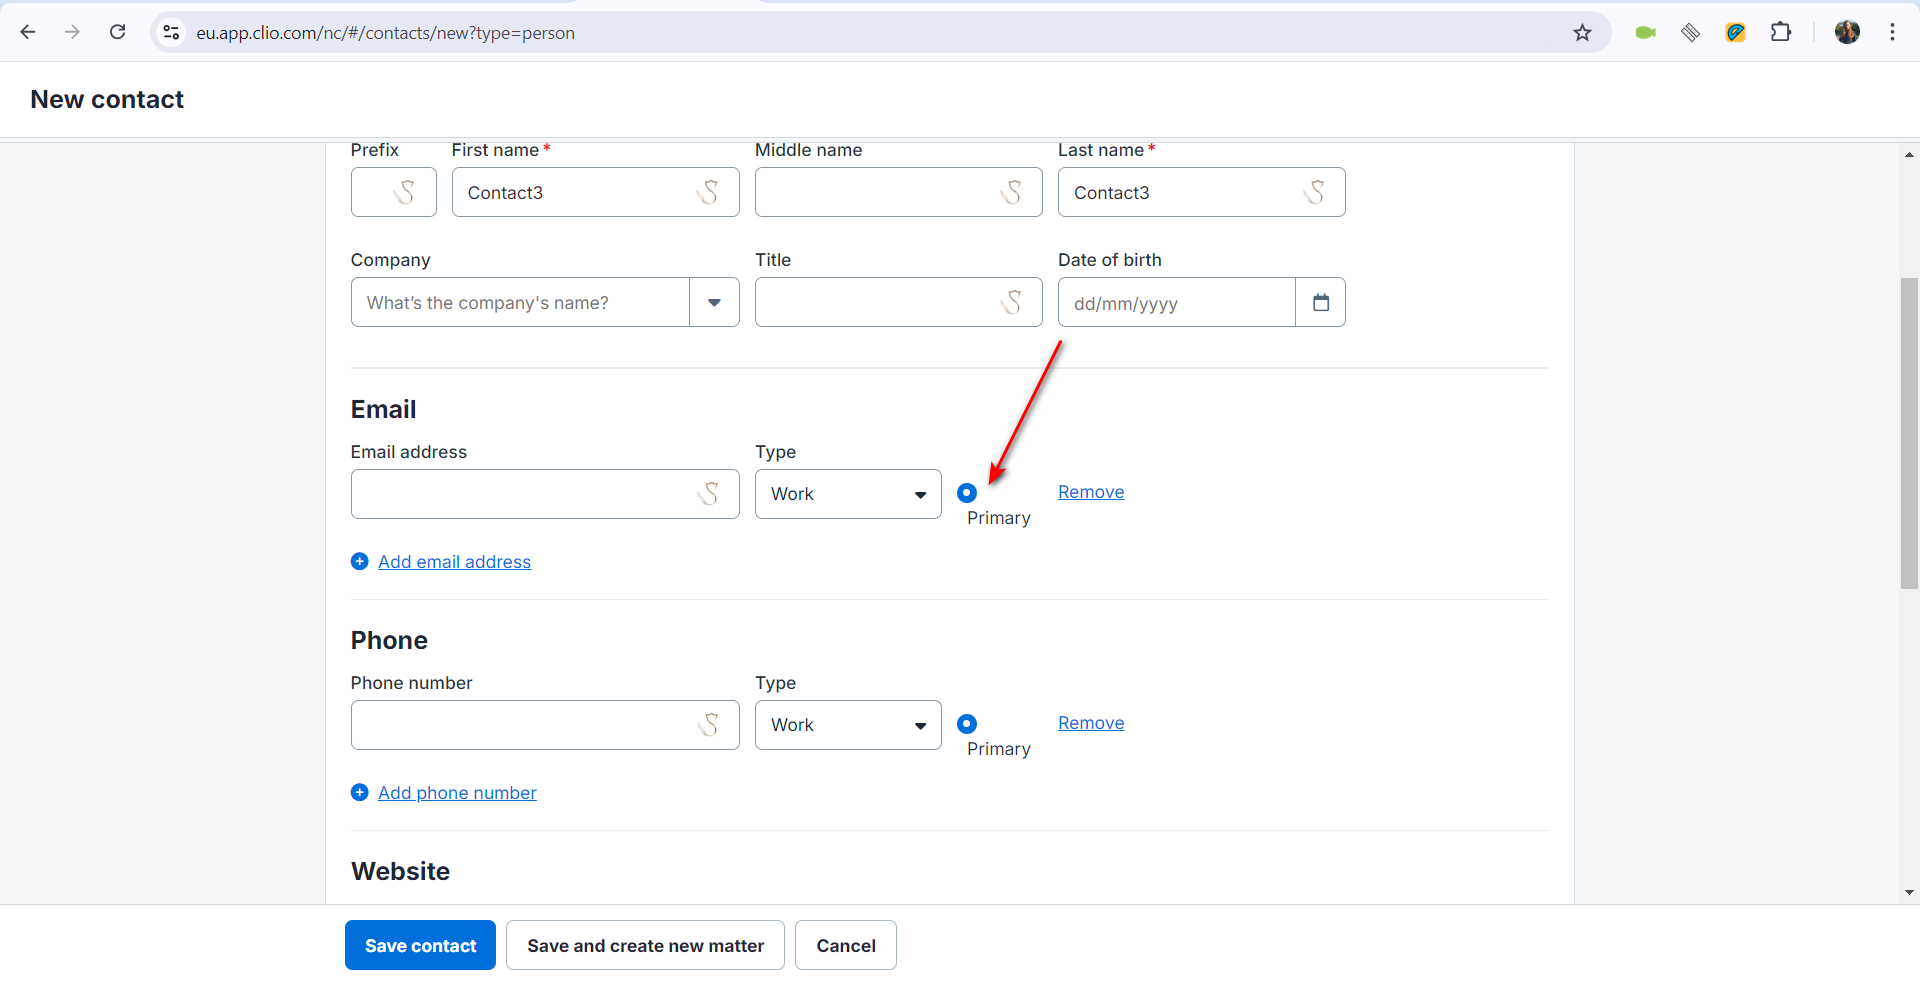Image resolution: width=1920 pixels, height=981 pixels.
Task: Expand the Company name dropdown arrow
Action: 714,302
